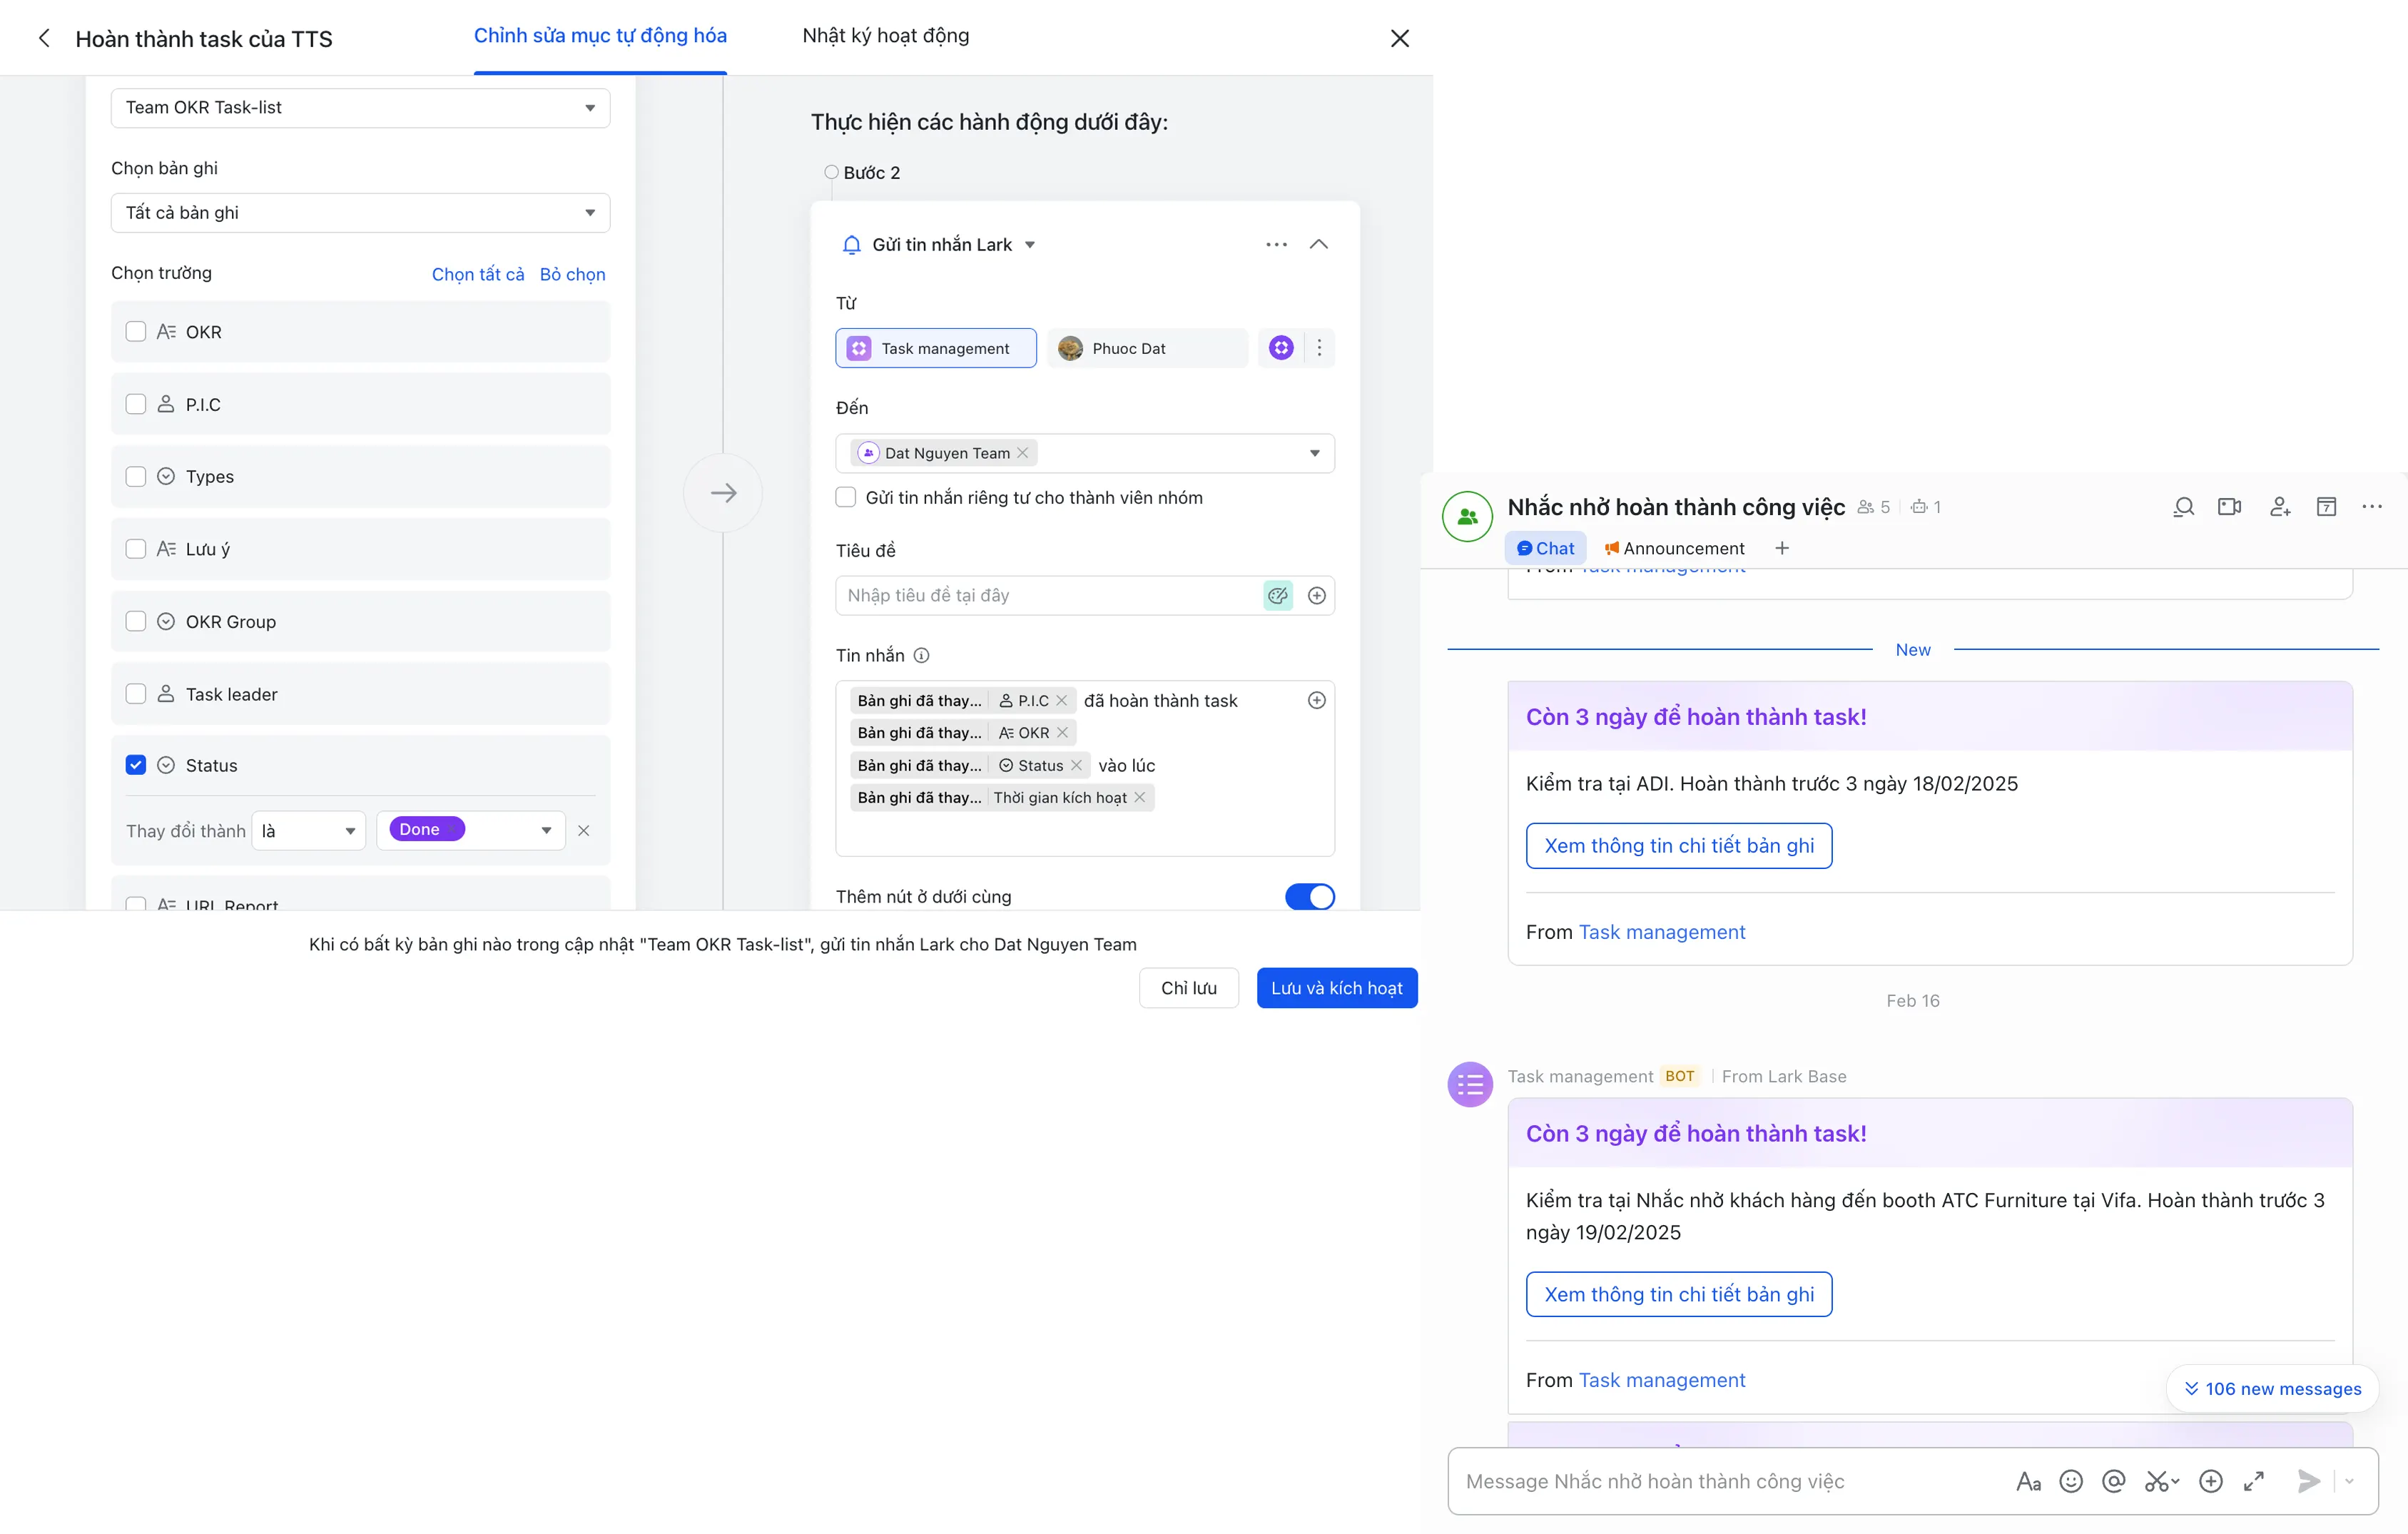2408x1534 pixels.
Task: Disable the 'Thêm nút ở dưới cùng' toggle
Action: pyautogui.click(x=1310, y=897)
